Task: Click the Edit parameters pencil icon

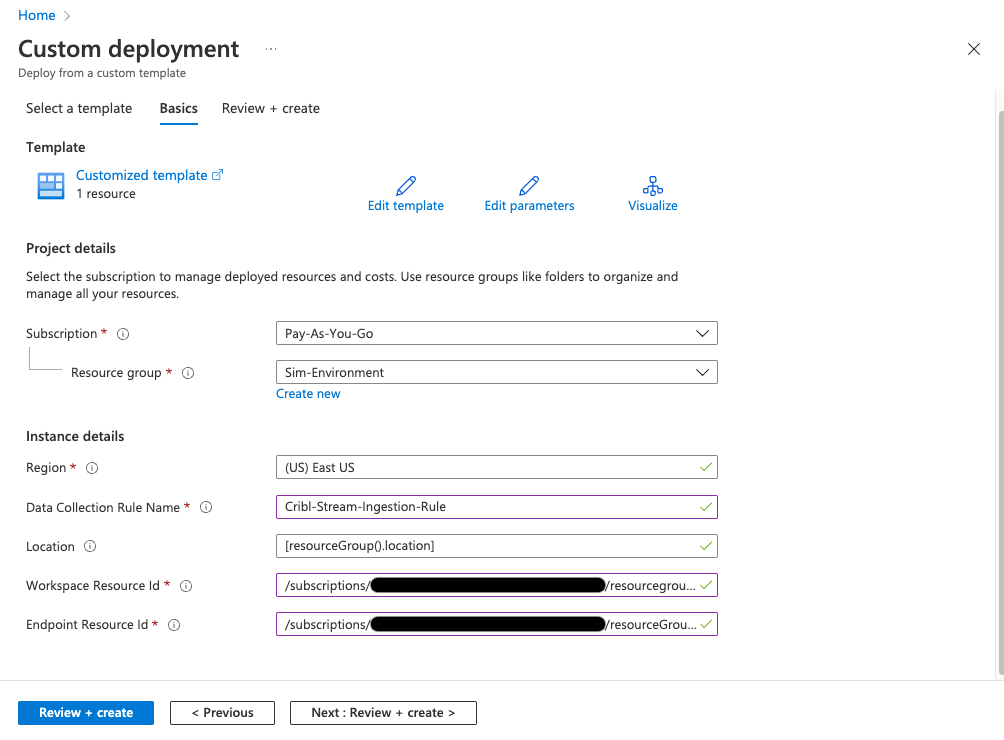Action: 529,186
